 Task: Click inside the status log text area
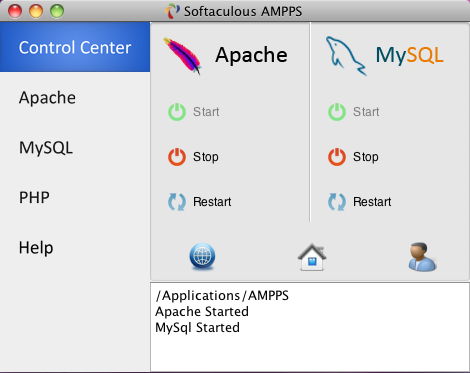pos(310,327)
